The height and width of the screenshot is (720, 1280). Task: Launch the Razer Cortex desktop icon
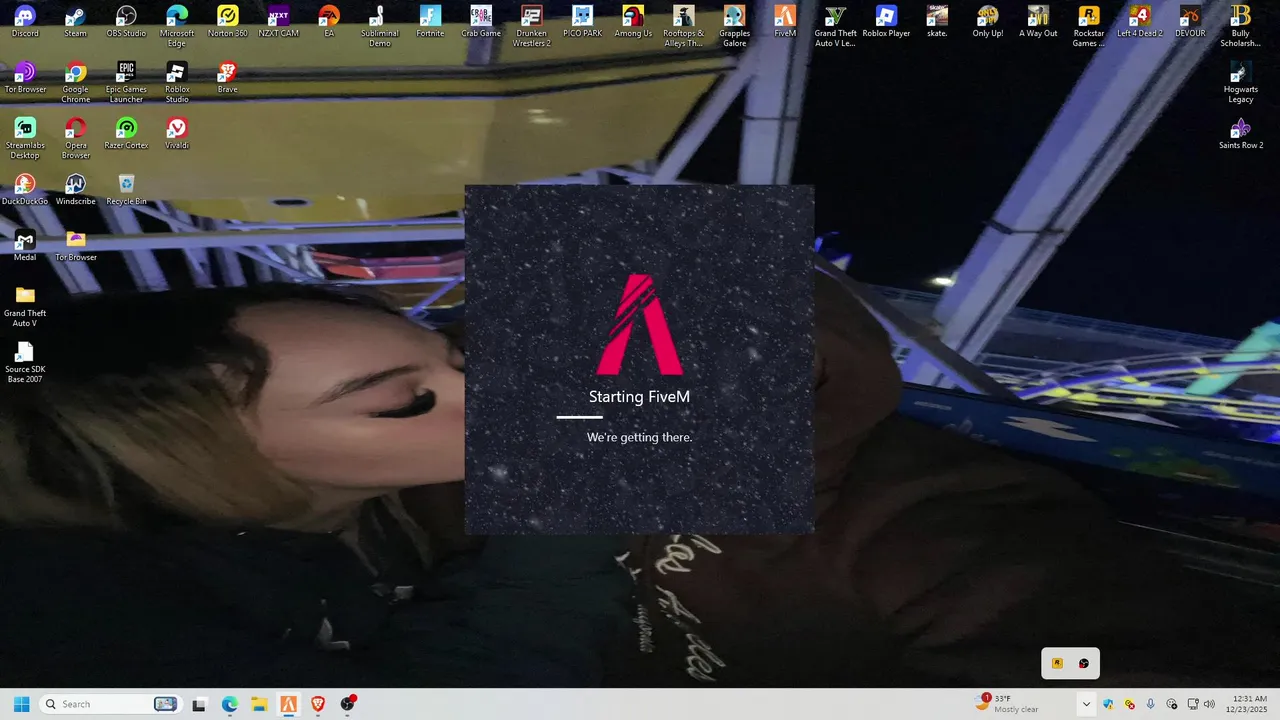pos(126,134)
